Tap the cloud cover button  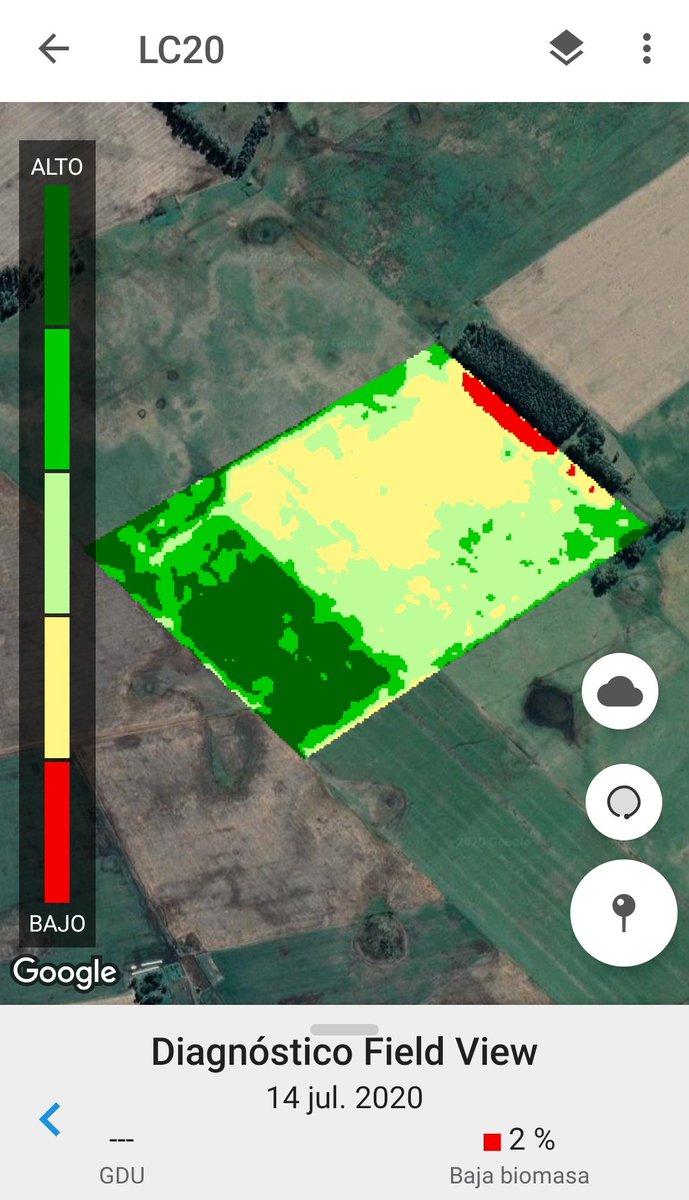pos(622,691)
